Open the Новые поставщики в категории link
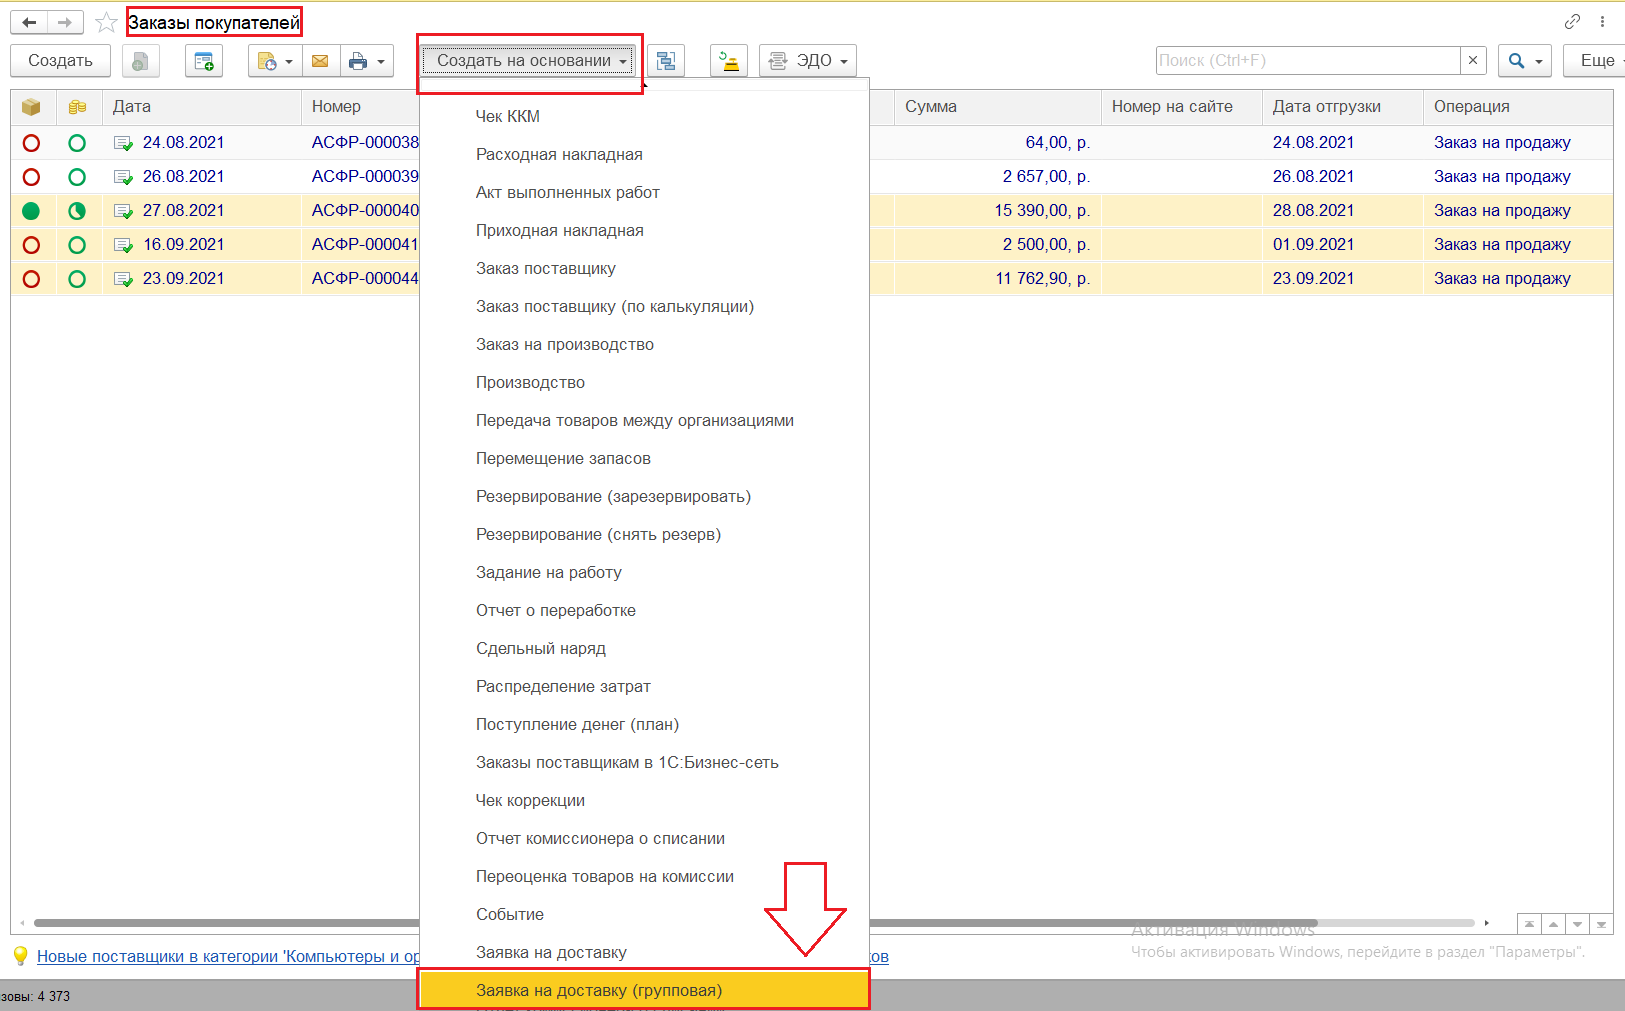 coord(228,957)
